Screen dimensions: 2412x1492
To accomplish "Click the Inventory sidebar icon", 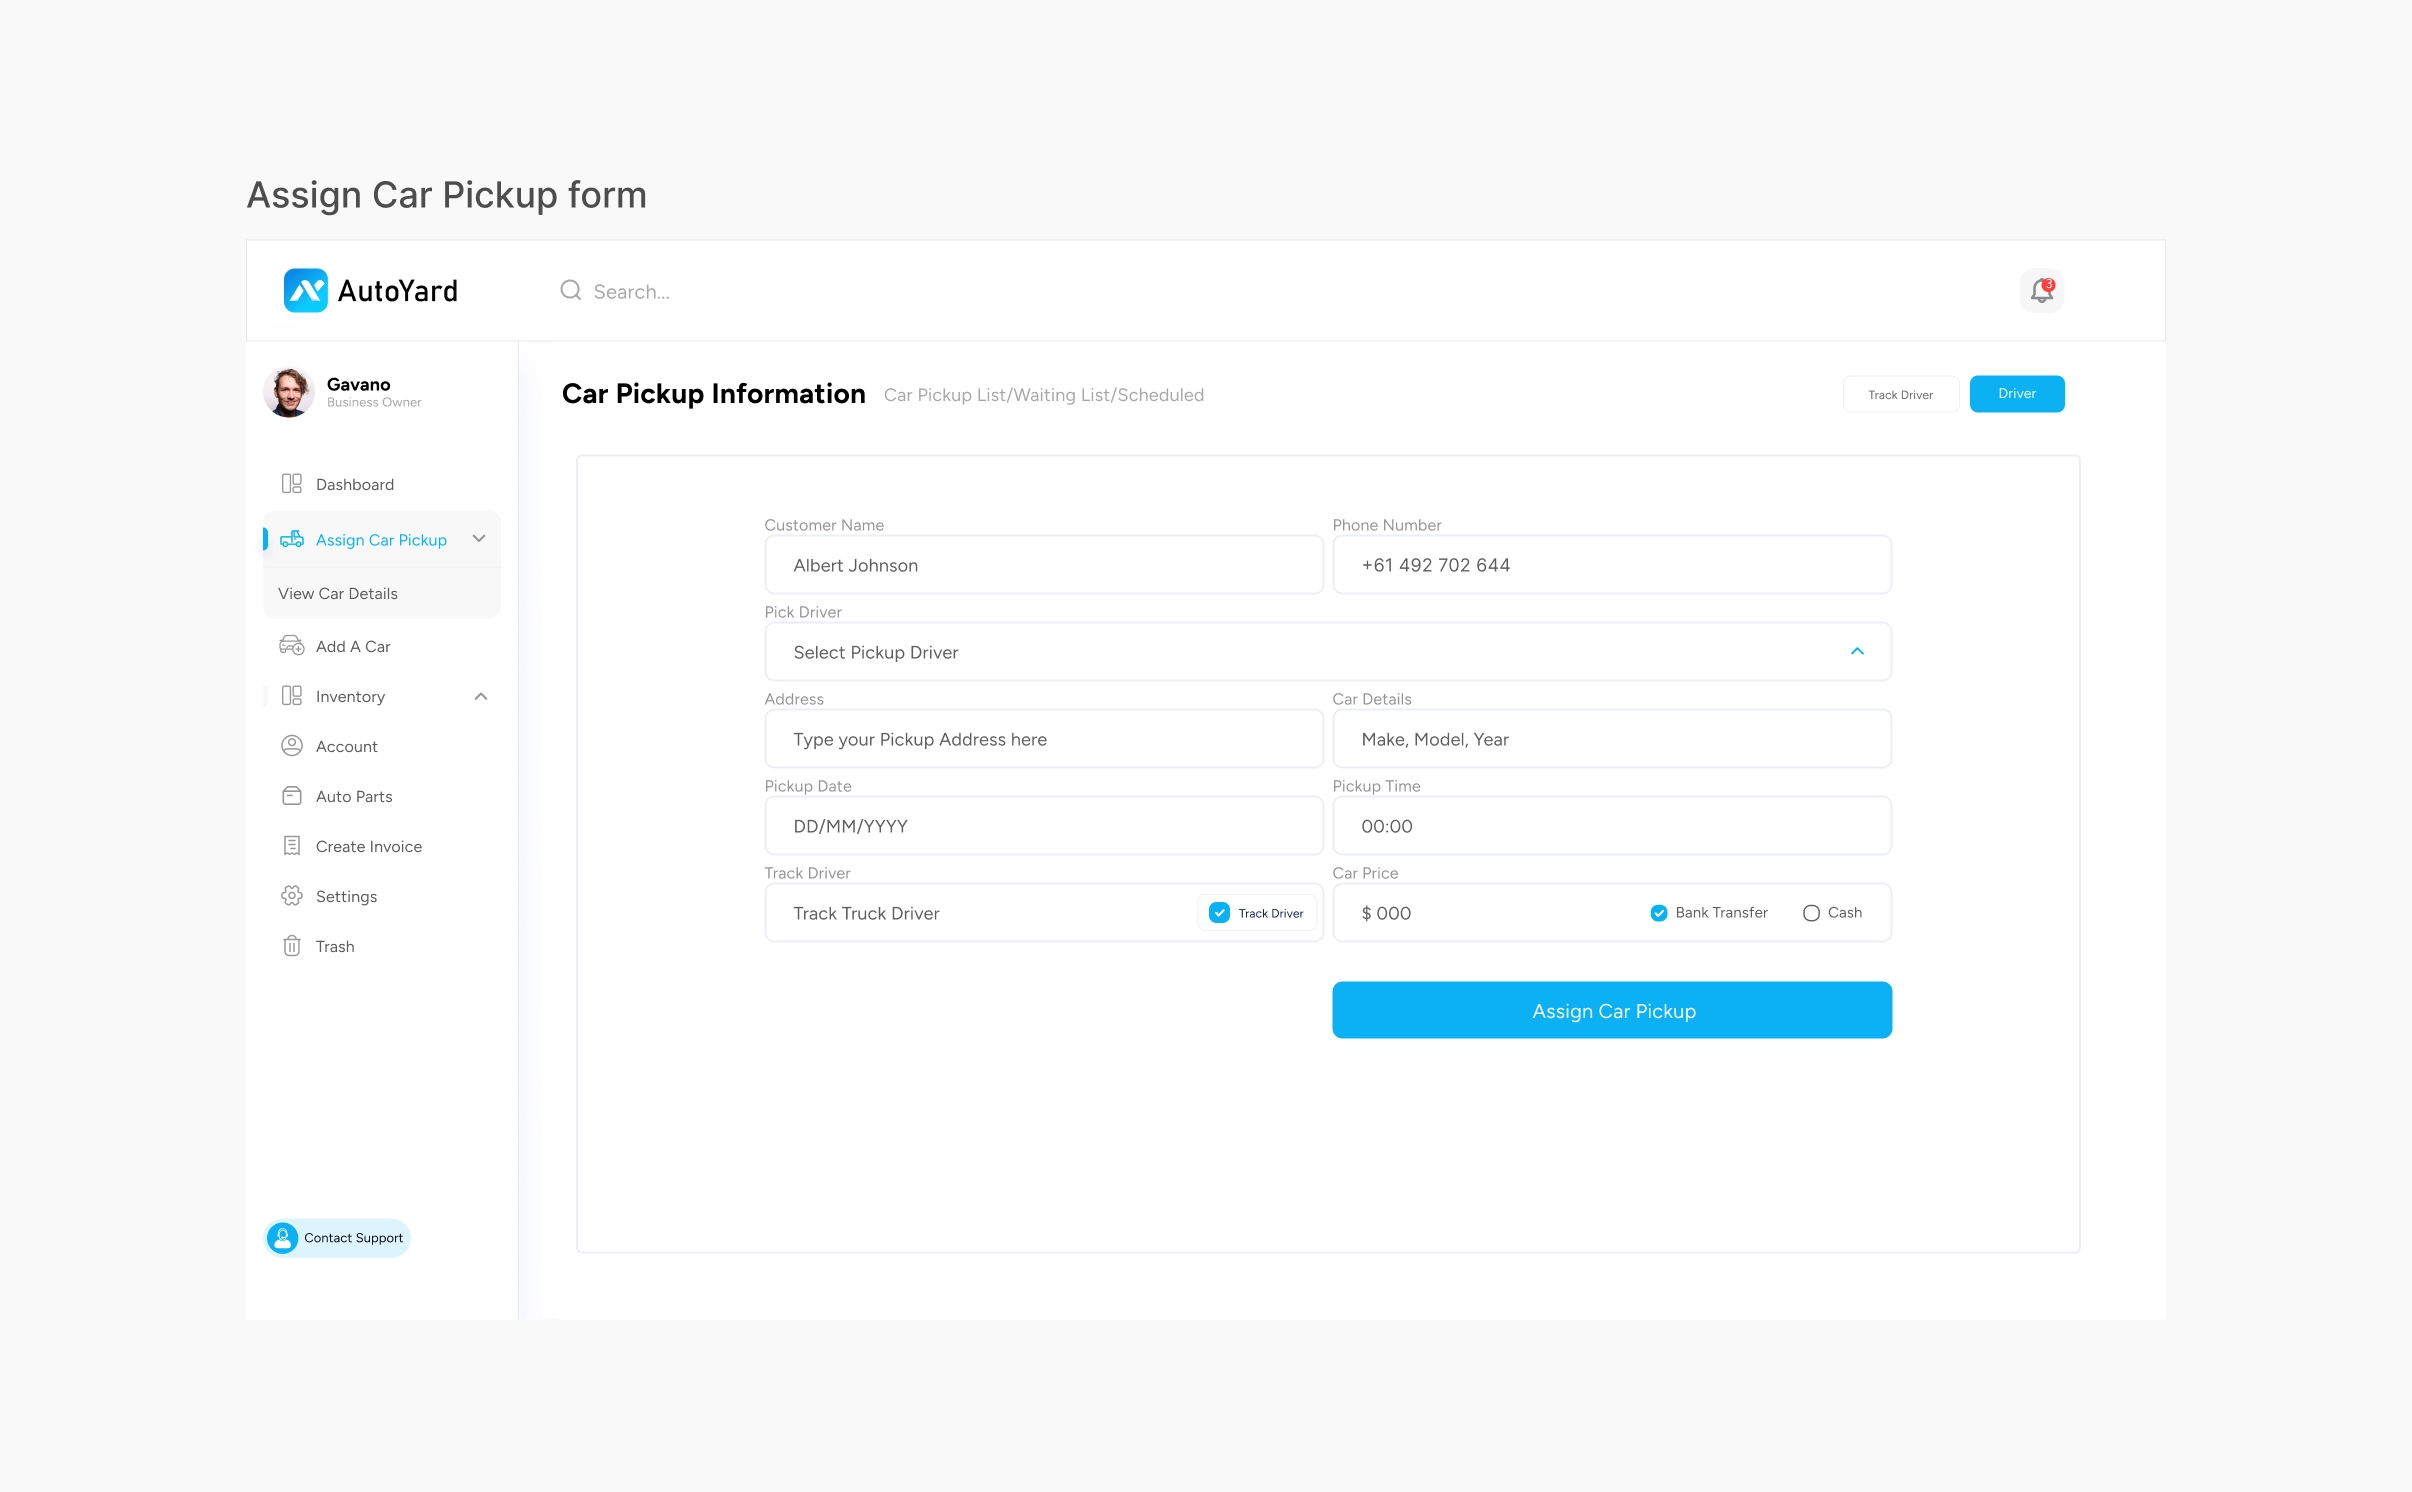I will (291, 696).
